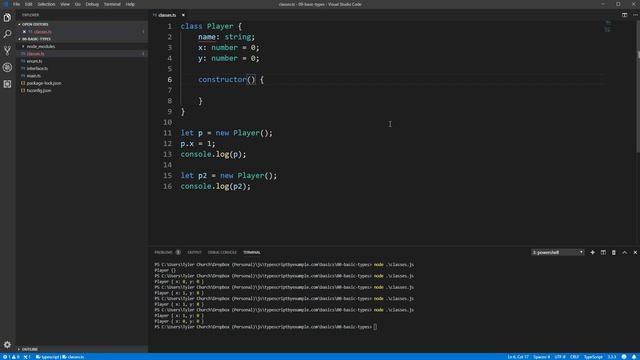This screenshot has width=640, height=360.
Task: Split the editor to the right
Action: click(x=624, y=15)
